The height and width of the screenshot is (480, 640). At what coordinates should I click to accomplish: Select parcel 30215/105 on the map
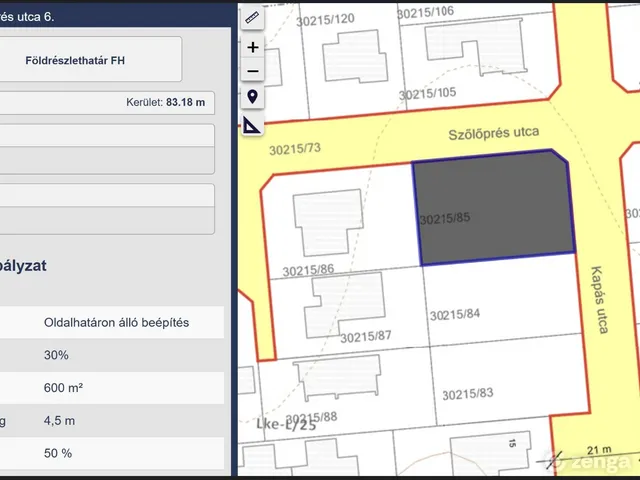[427, 93]
